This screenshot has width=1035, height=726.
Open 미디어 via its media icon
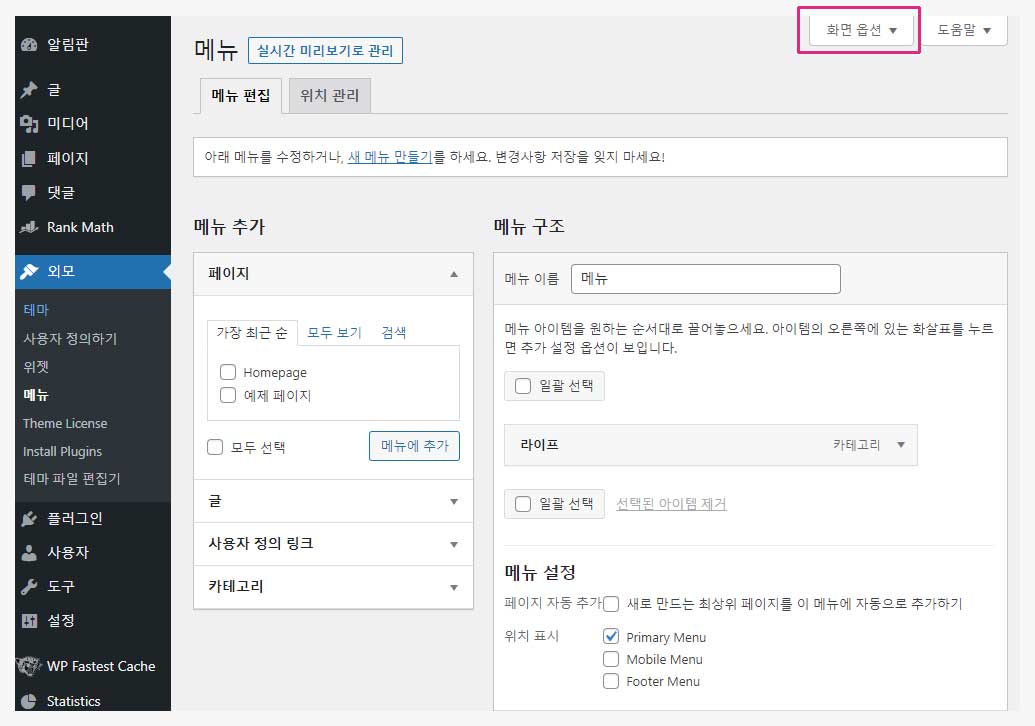click(x=29, y=124)
